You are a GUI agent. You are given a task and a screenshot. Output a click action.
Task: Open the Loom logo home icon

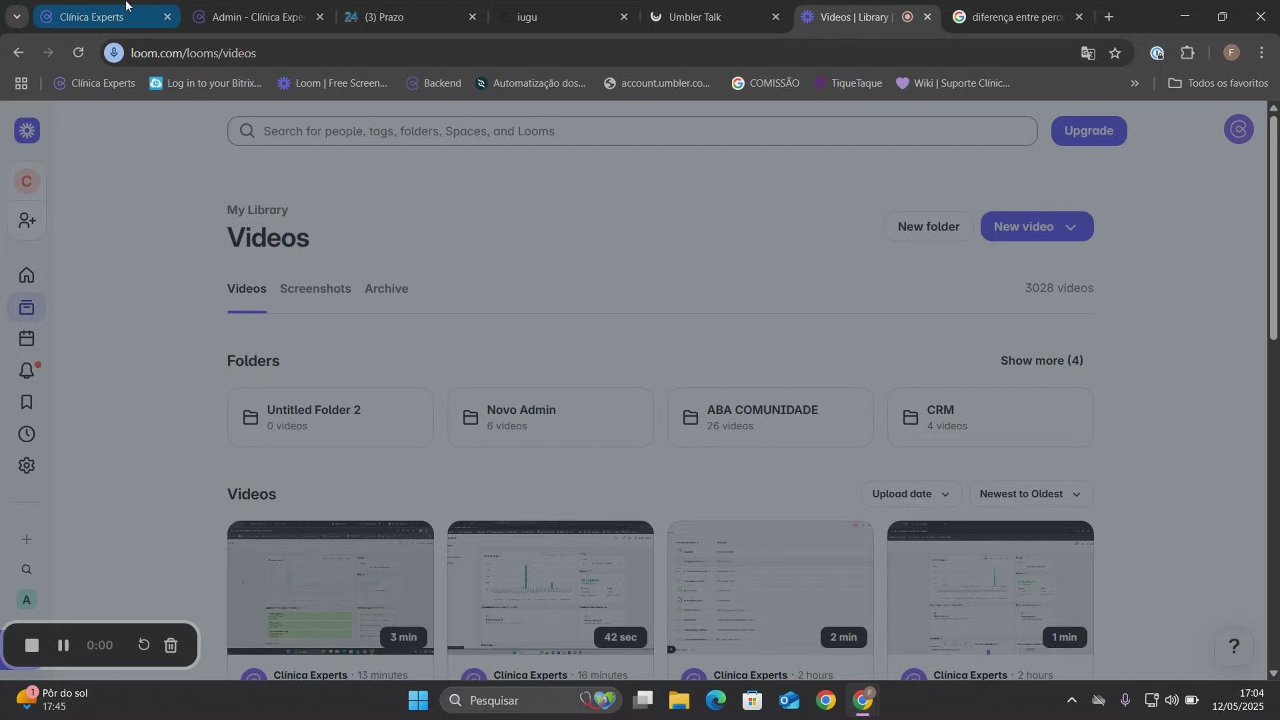pyautogui.click(x=28, y=130)
